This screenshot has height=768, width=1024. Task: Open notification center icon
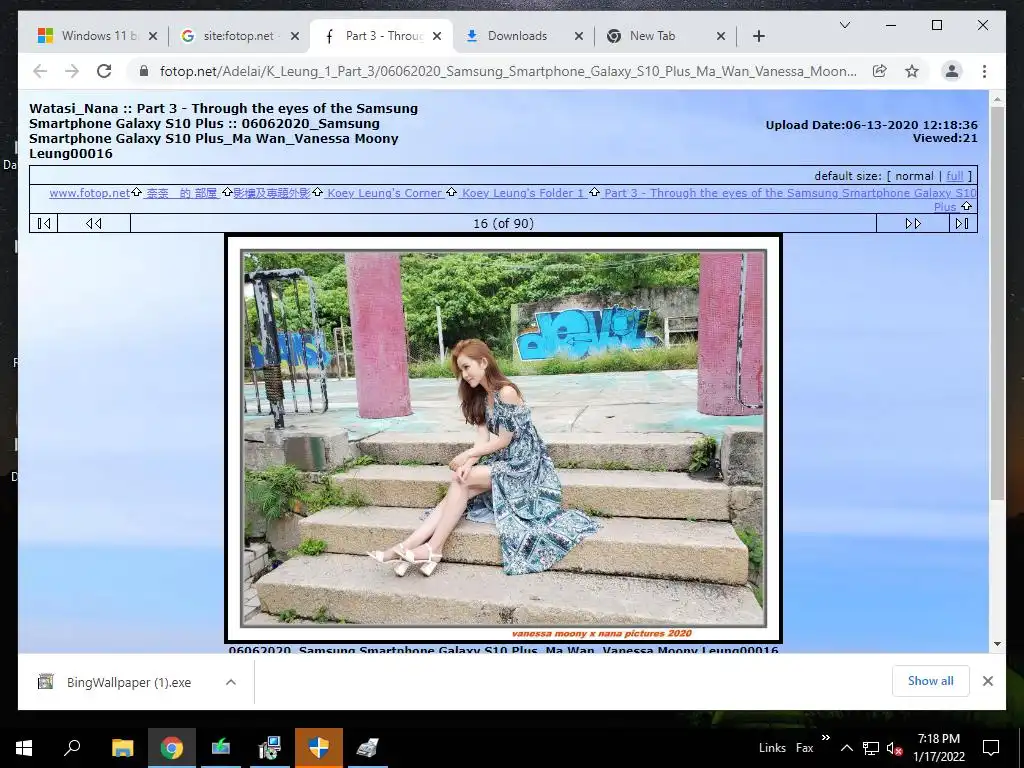tap(991, 748)
